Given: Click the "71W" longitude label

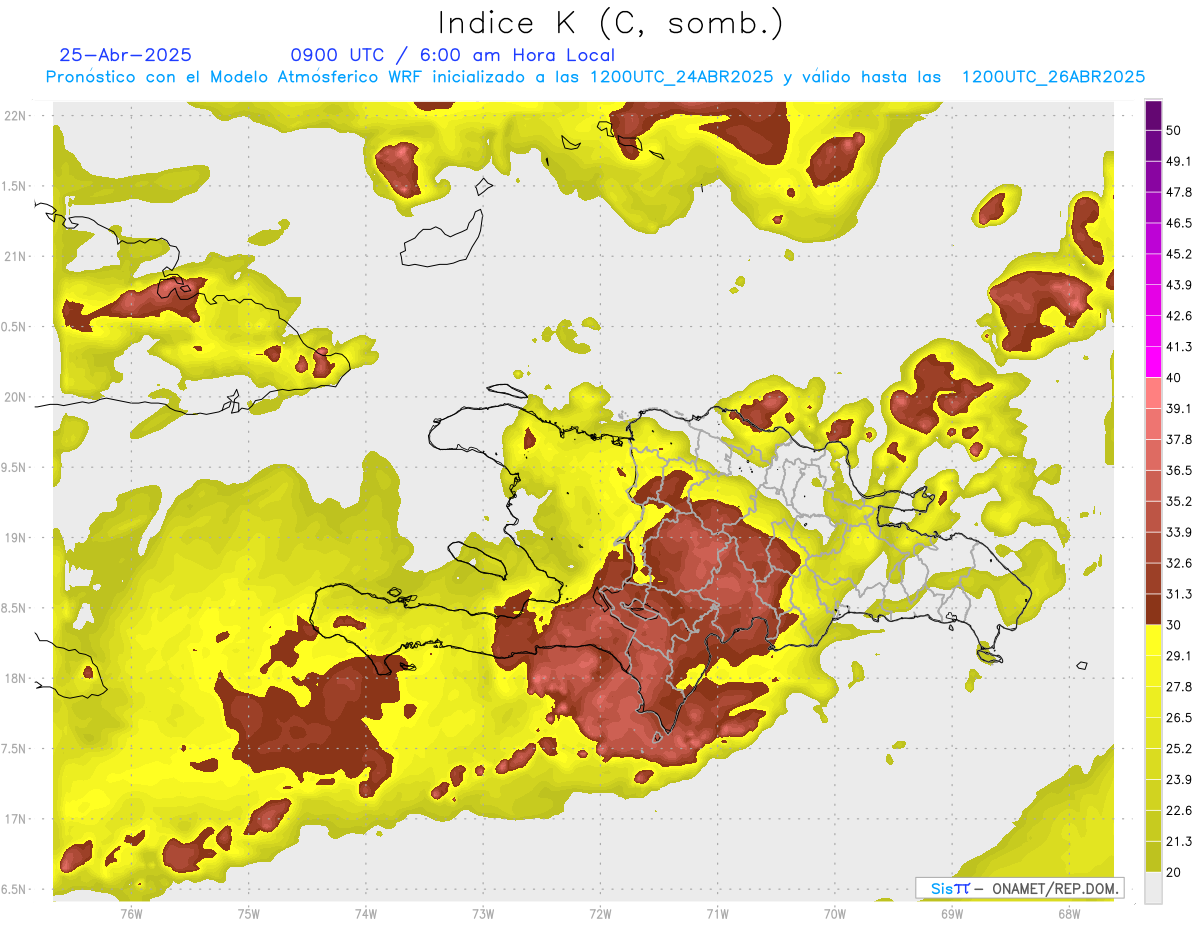Looking at the screenshot, I should pyautogui.click(x=717, y=913).
